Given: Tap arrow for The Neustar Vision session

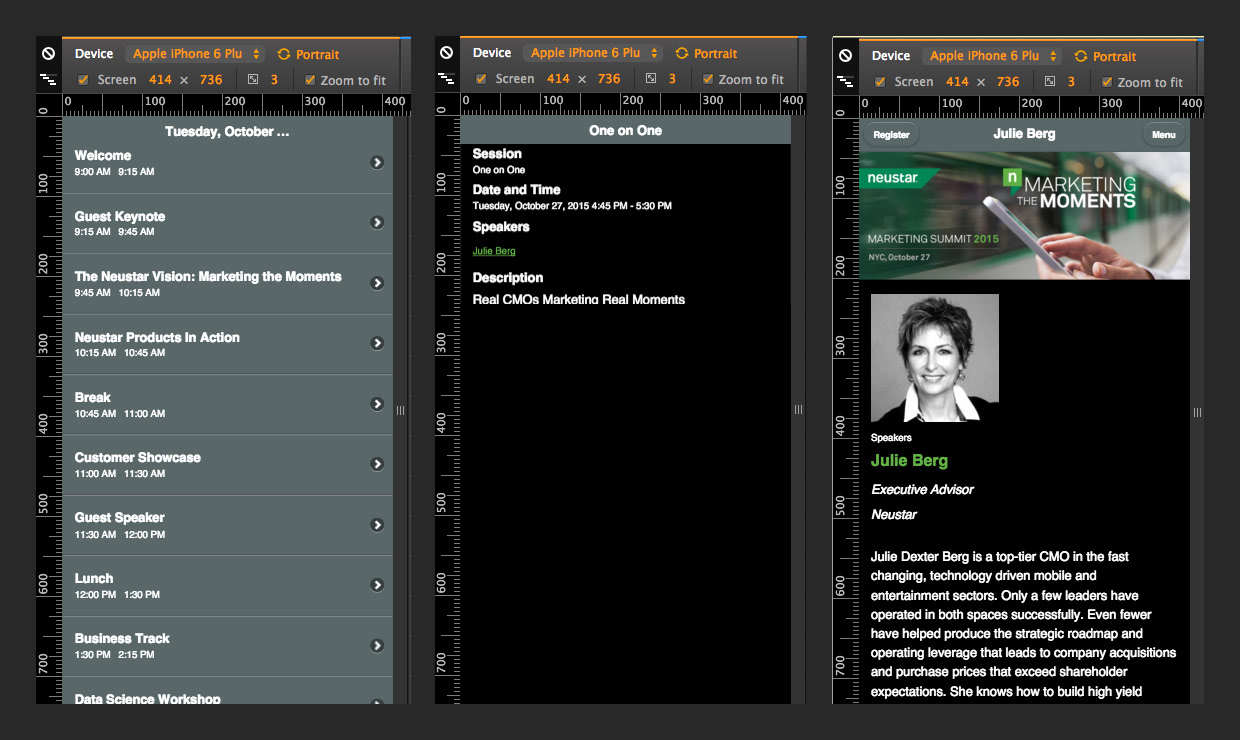Looking at the screenshot, I should pos(377,283).
